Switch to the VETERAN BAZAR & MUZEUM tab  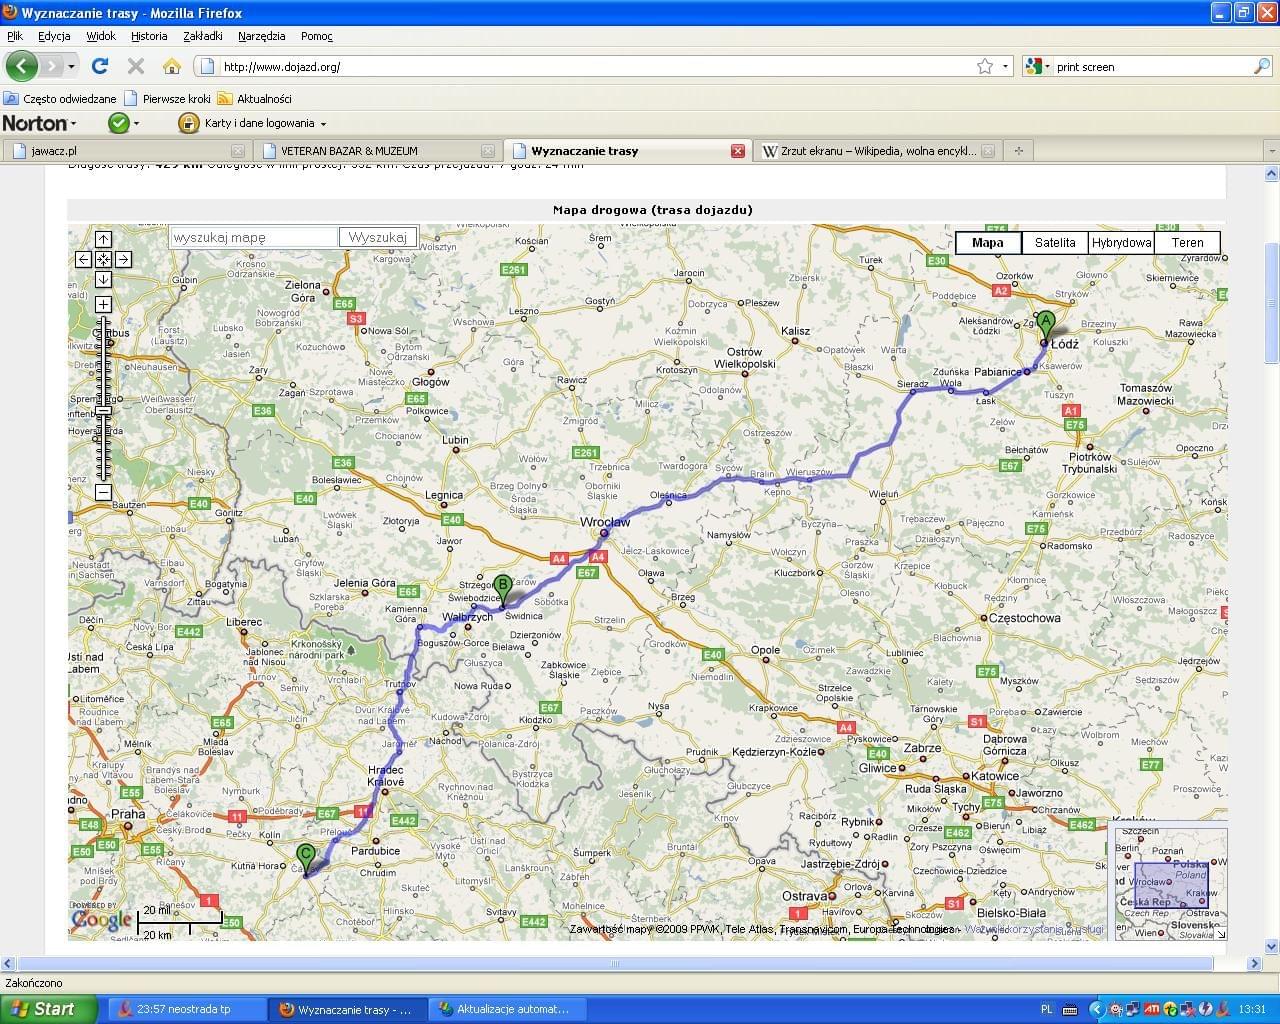click(370, 151)
